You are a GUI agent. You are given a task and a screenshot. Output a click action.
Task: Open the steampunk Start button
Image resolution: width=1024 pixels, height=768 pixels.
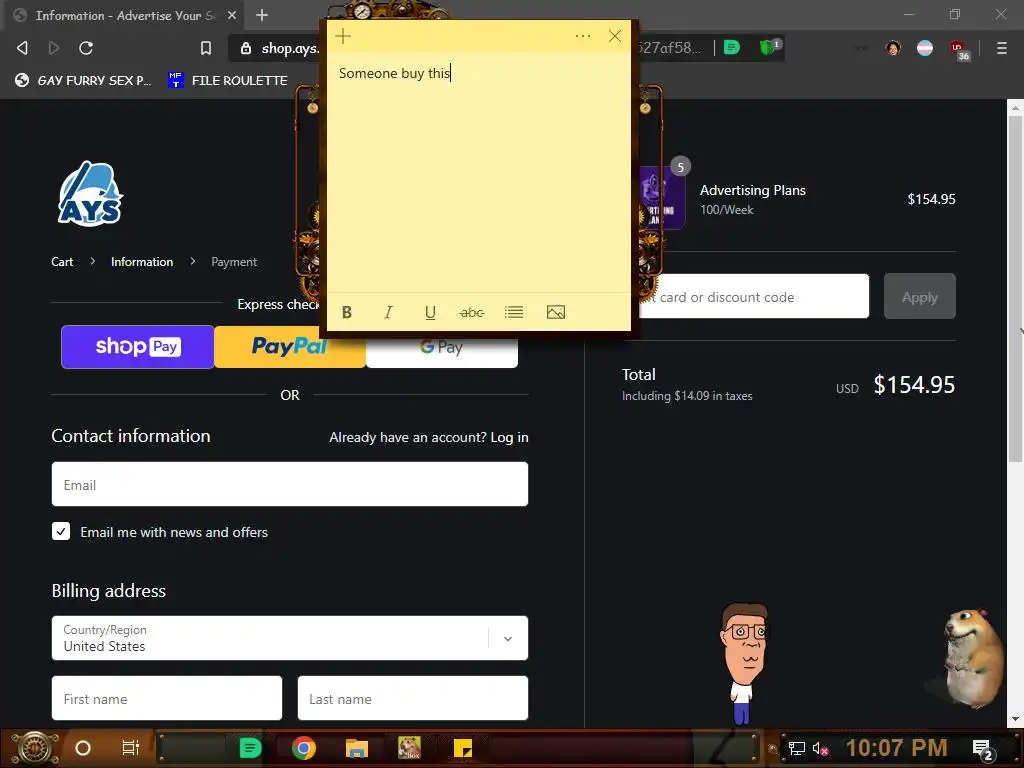point(35,748)
